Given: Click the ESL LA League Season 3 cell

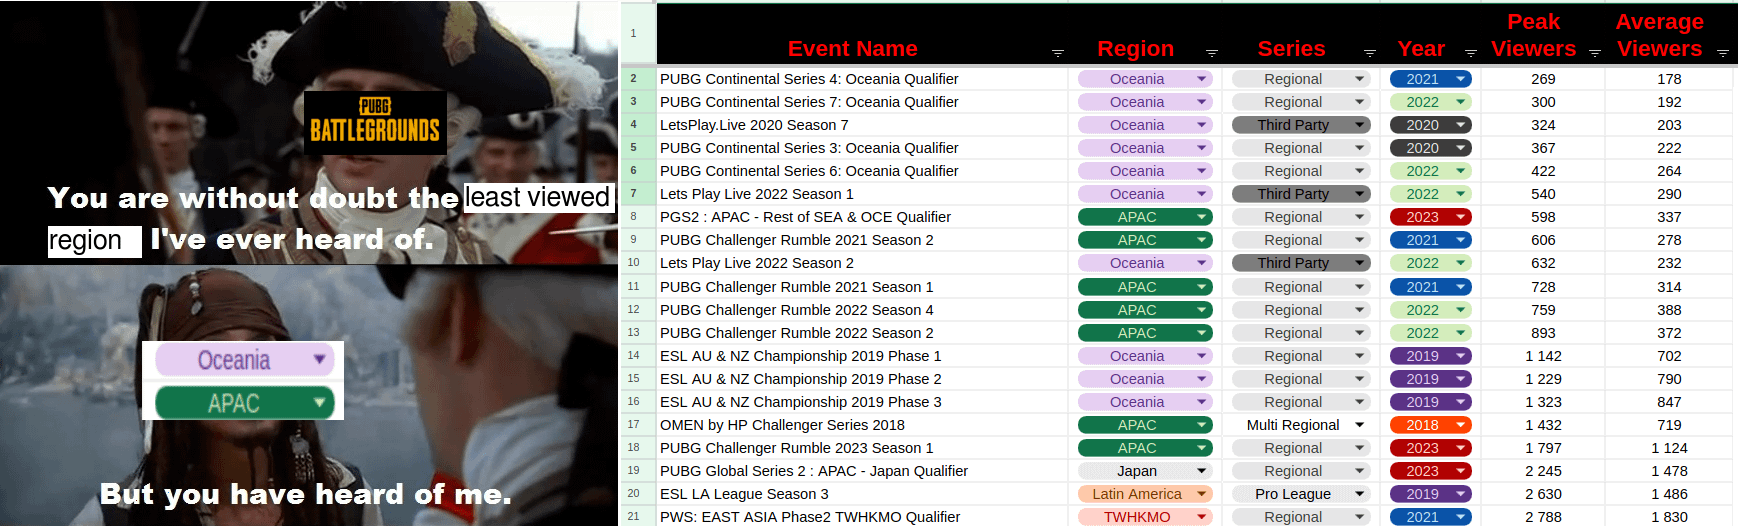Looking at the screenshot, I should pos(744,494).
